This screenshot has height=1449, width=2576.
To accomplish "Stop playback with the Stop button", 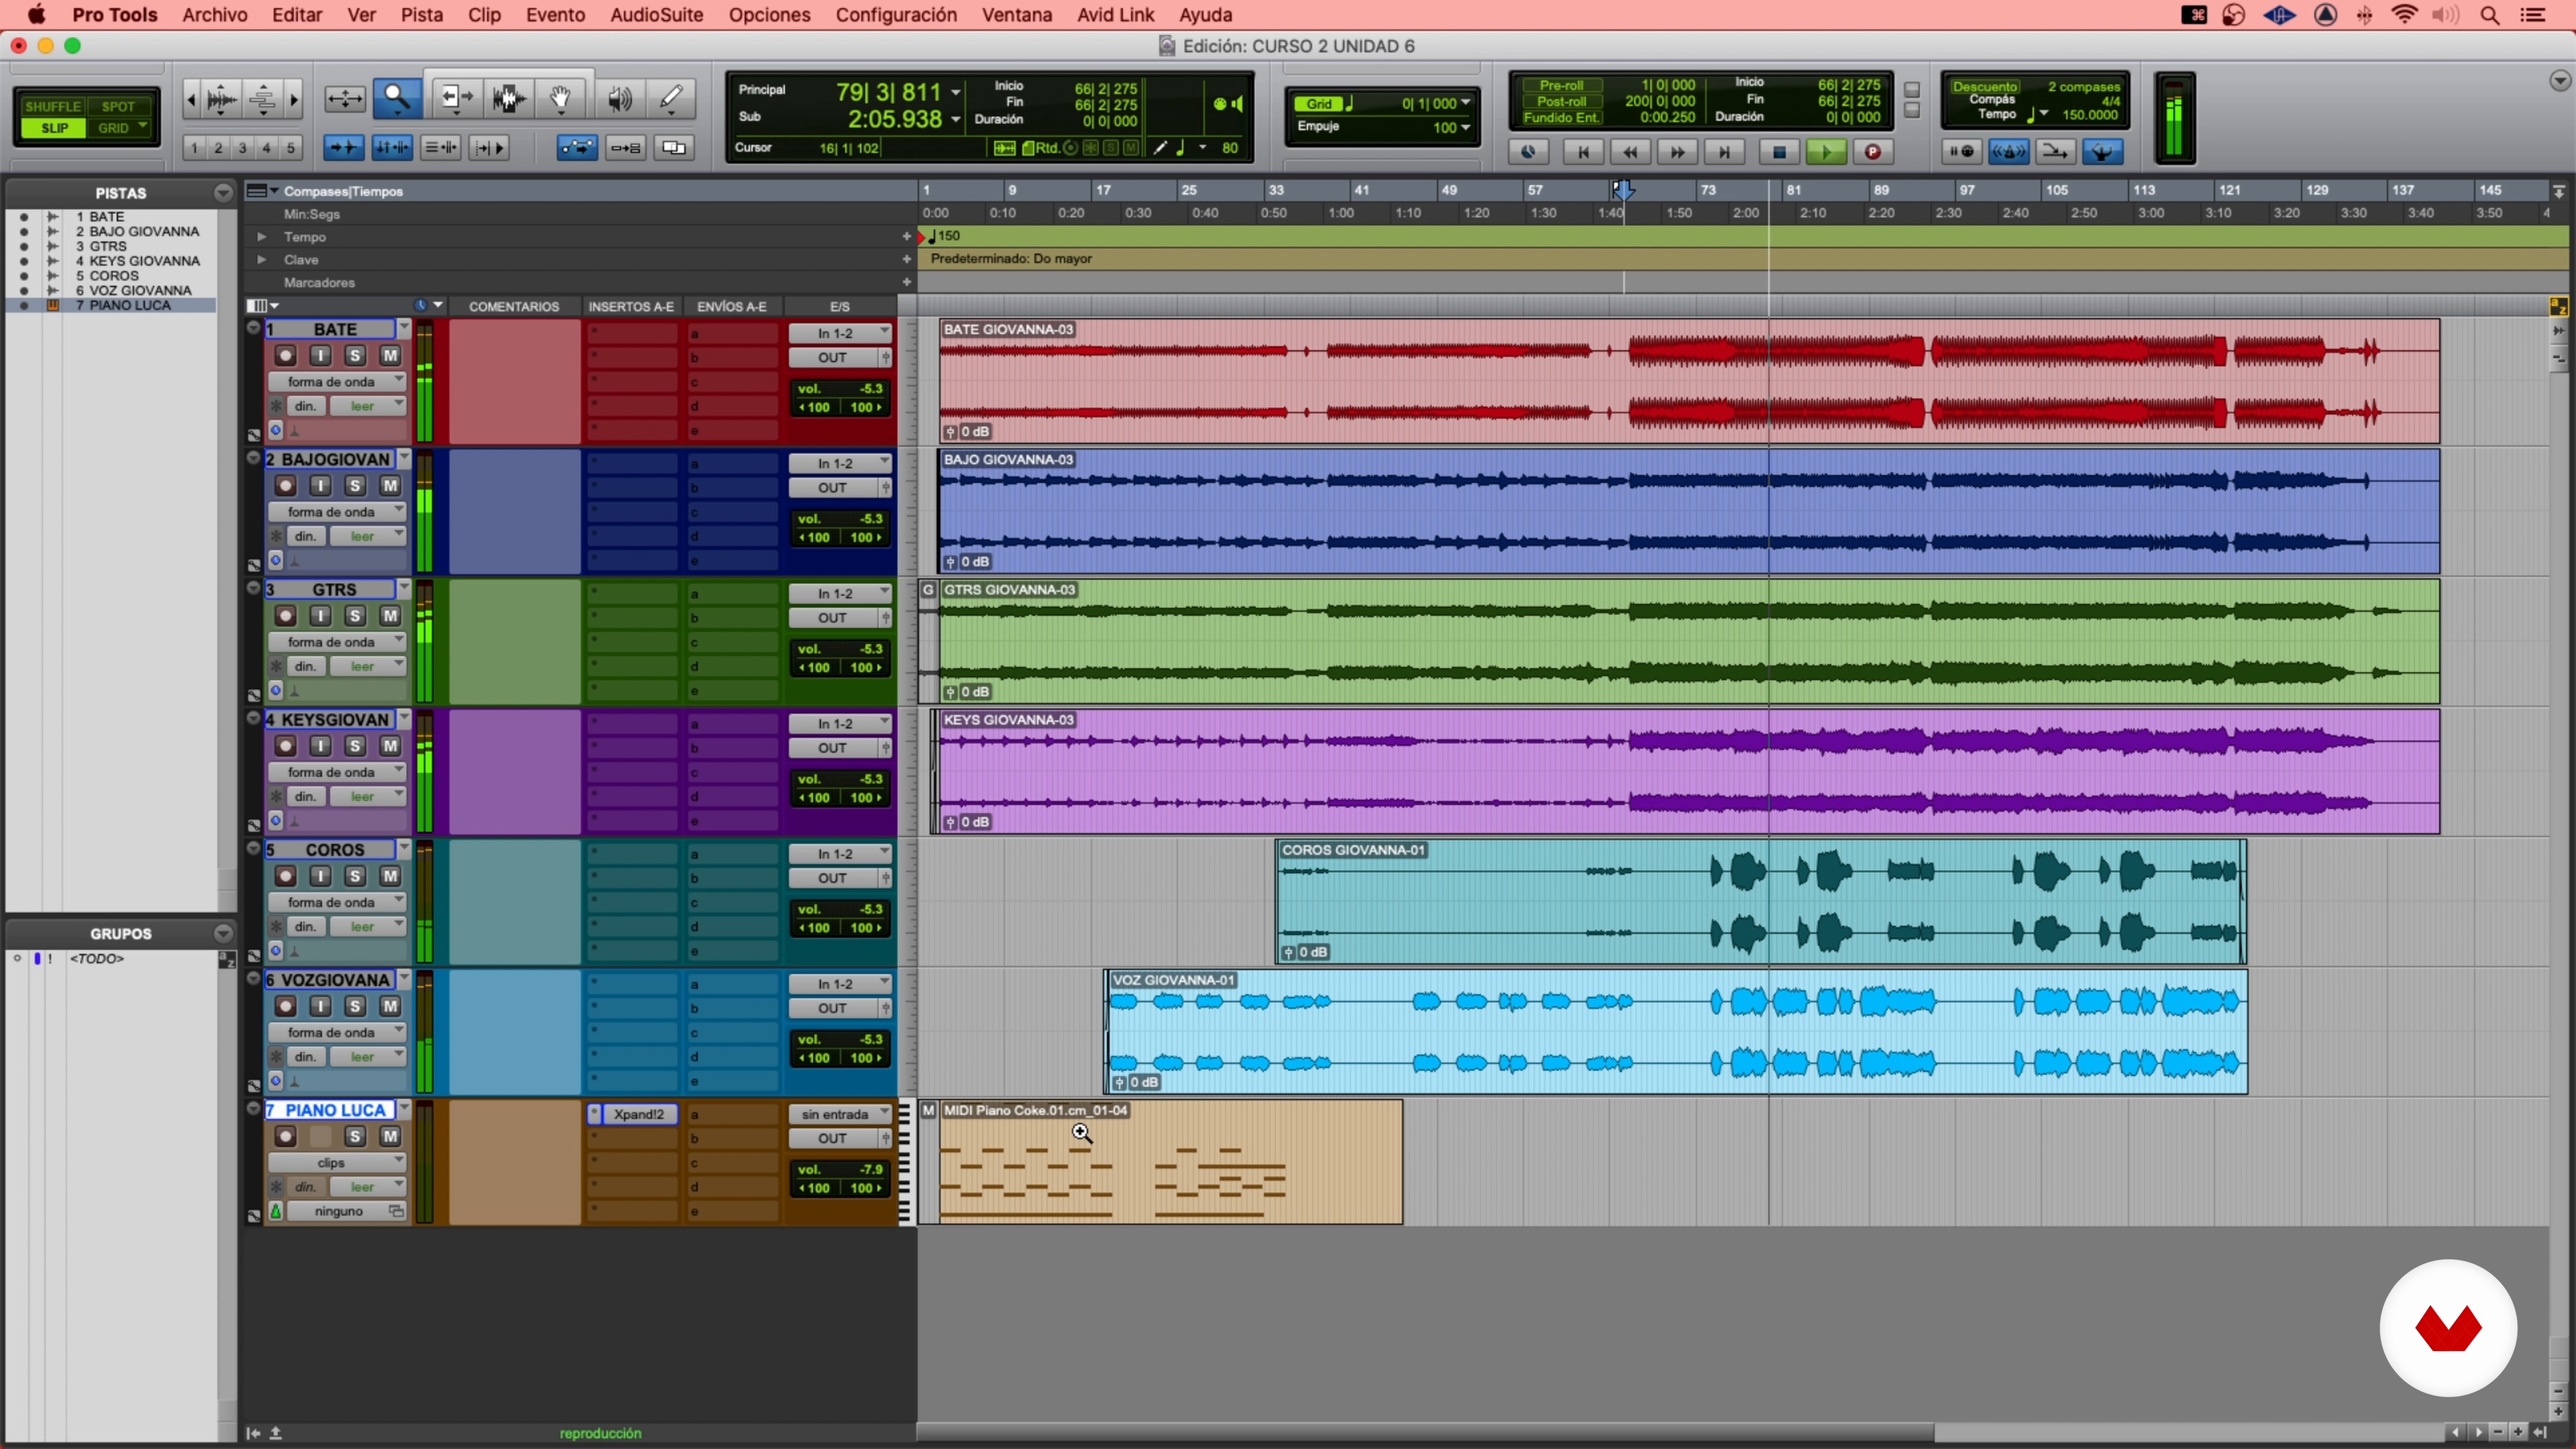I will pos(1779,152).
